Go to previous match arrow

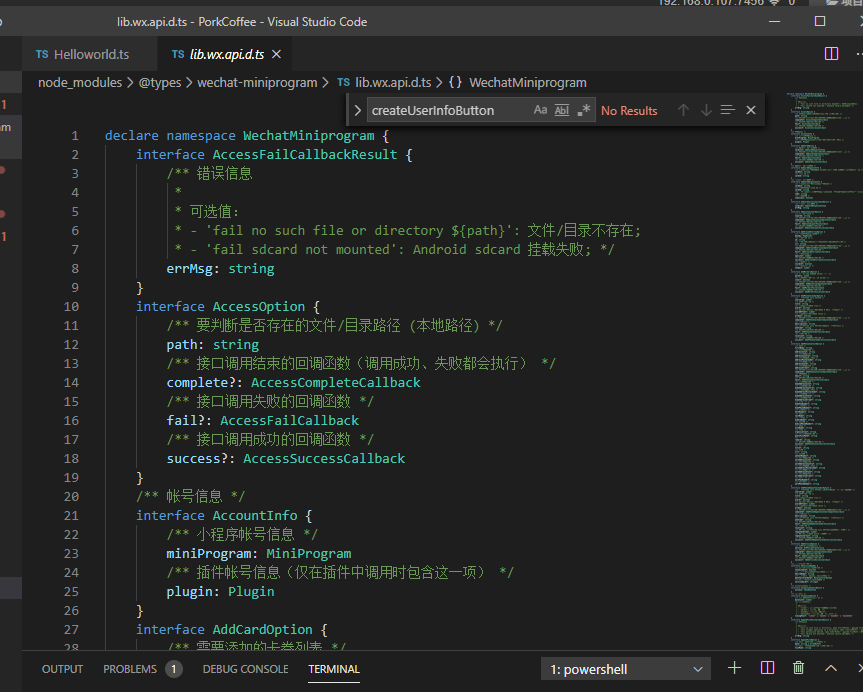click(683, 110)
